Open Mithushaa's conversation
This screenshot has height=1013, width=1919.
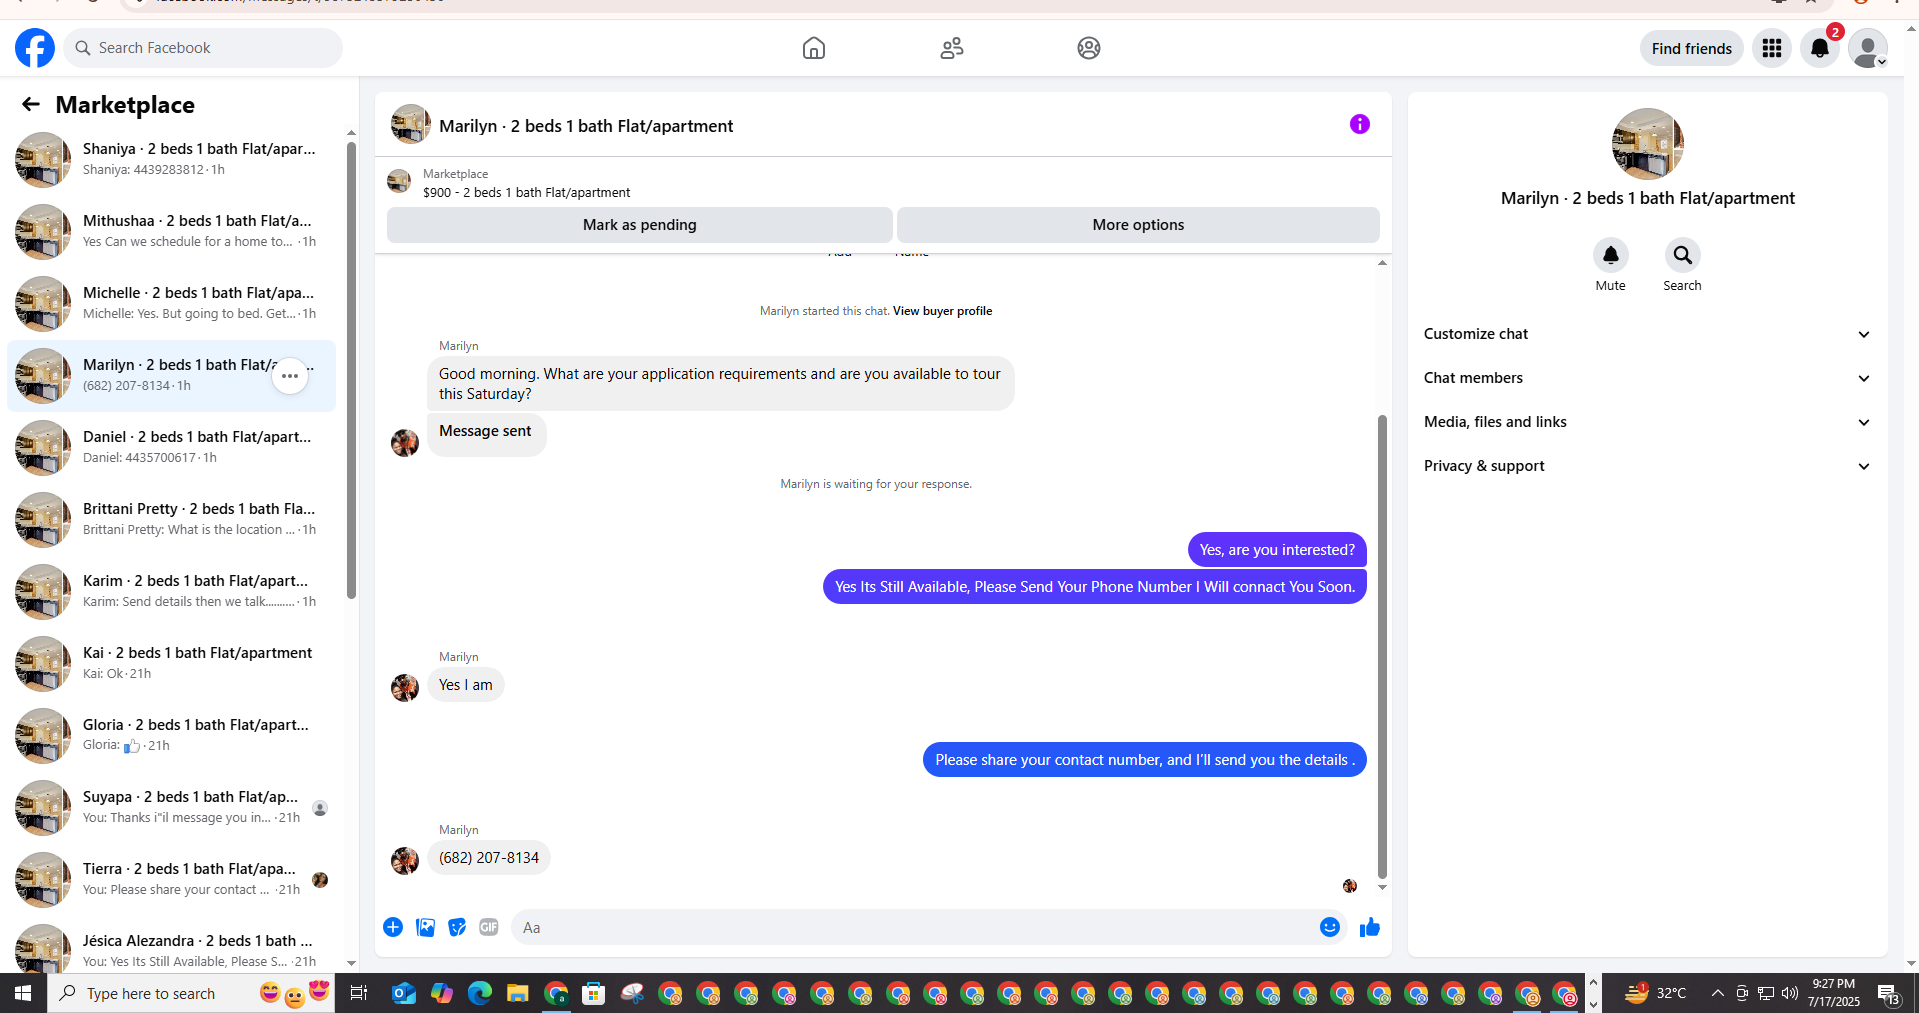[x=172, y=232]
